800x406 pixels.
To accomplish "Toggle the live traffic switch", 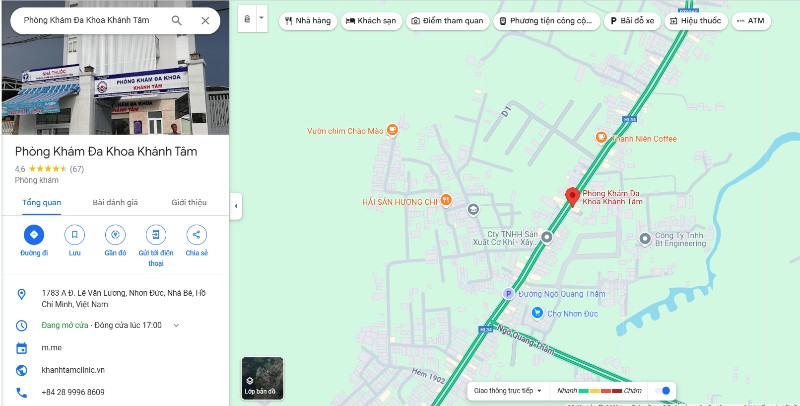I will coord(662,391).
